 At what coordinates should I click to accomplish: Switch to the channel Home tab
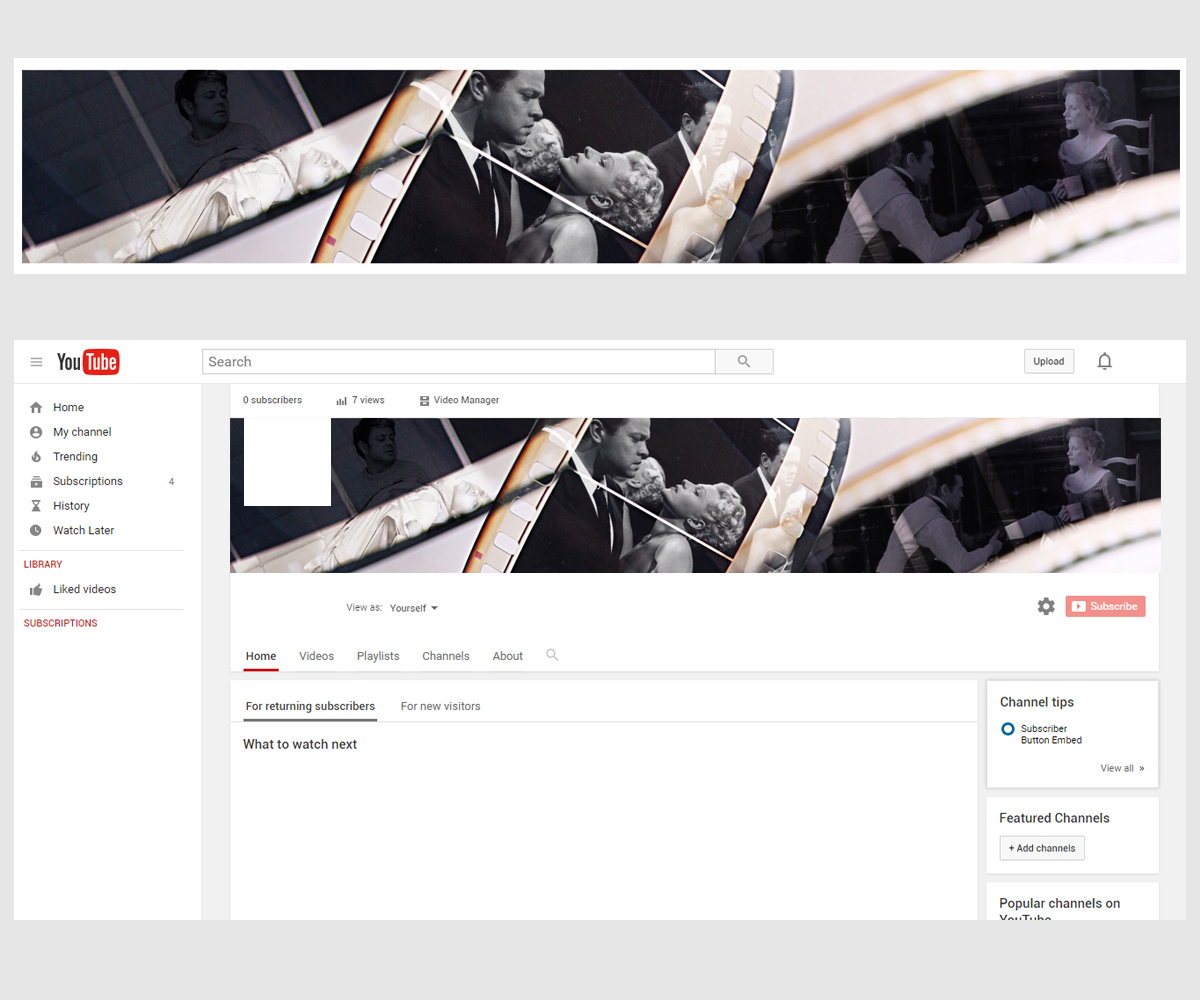261,656
